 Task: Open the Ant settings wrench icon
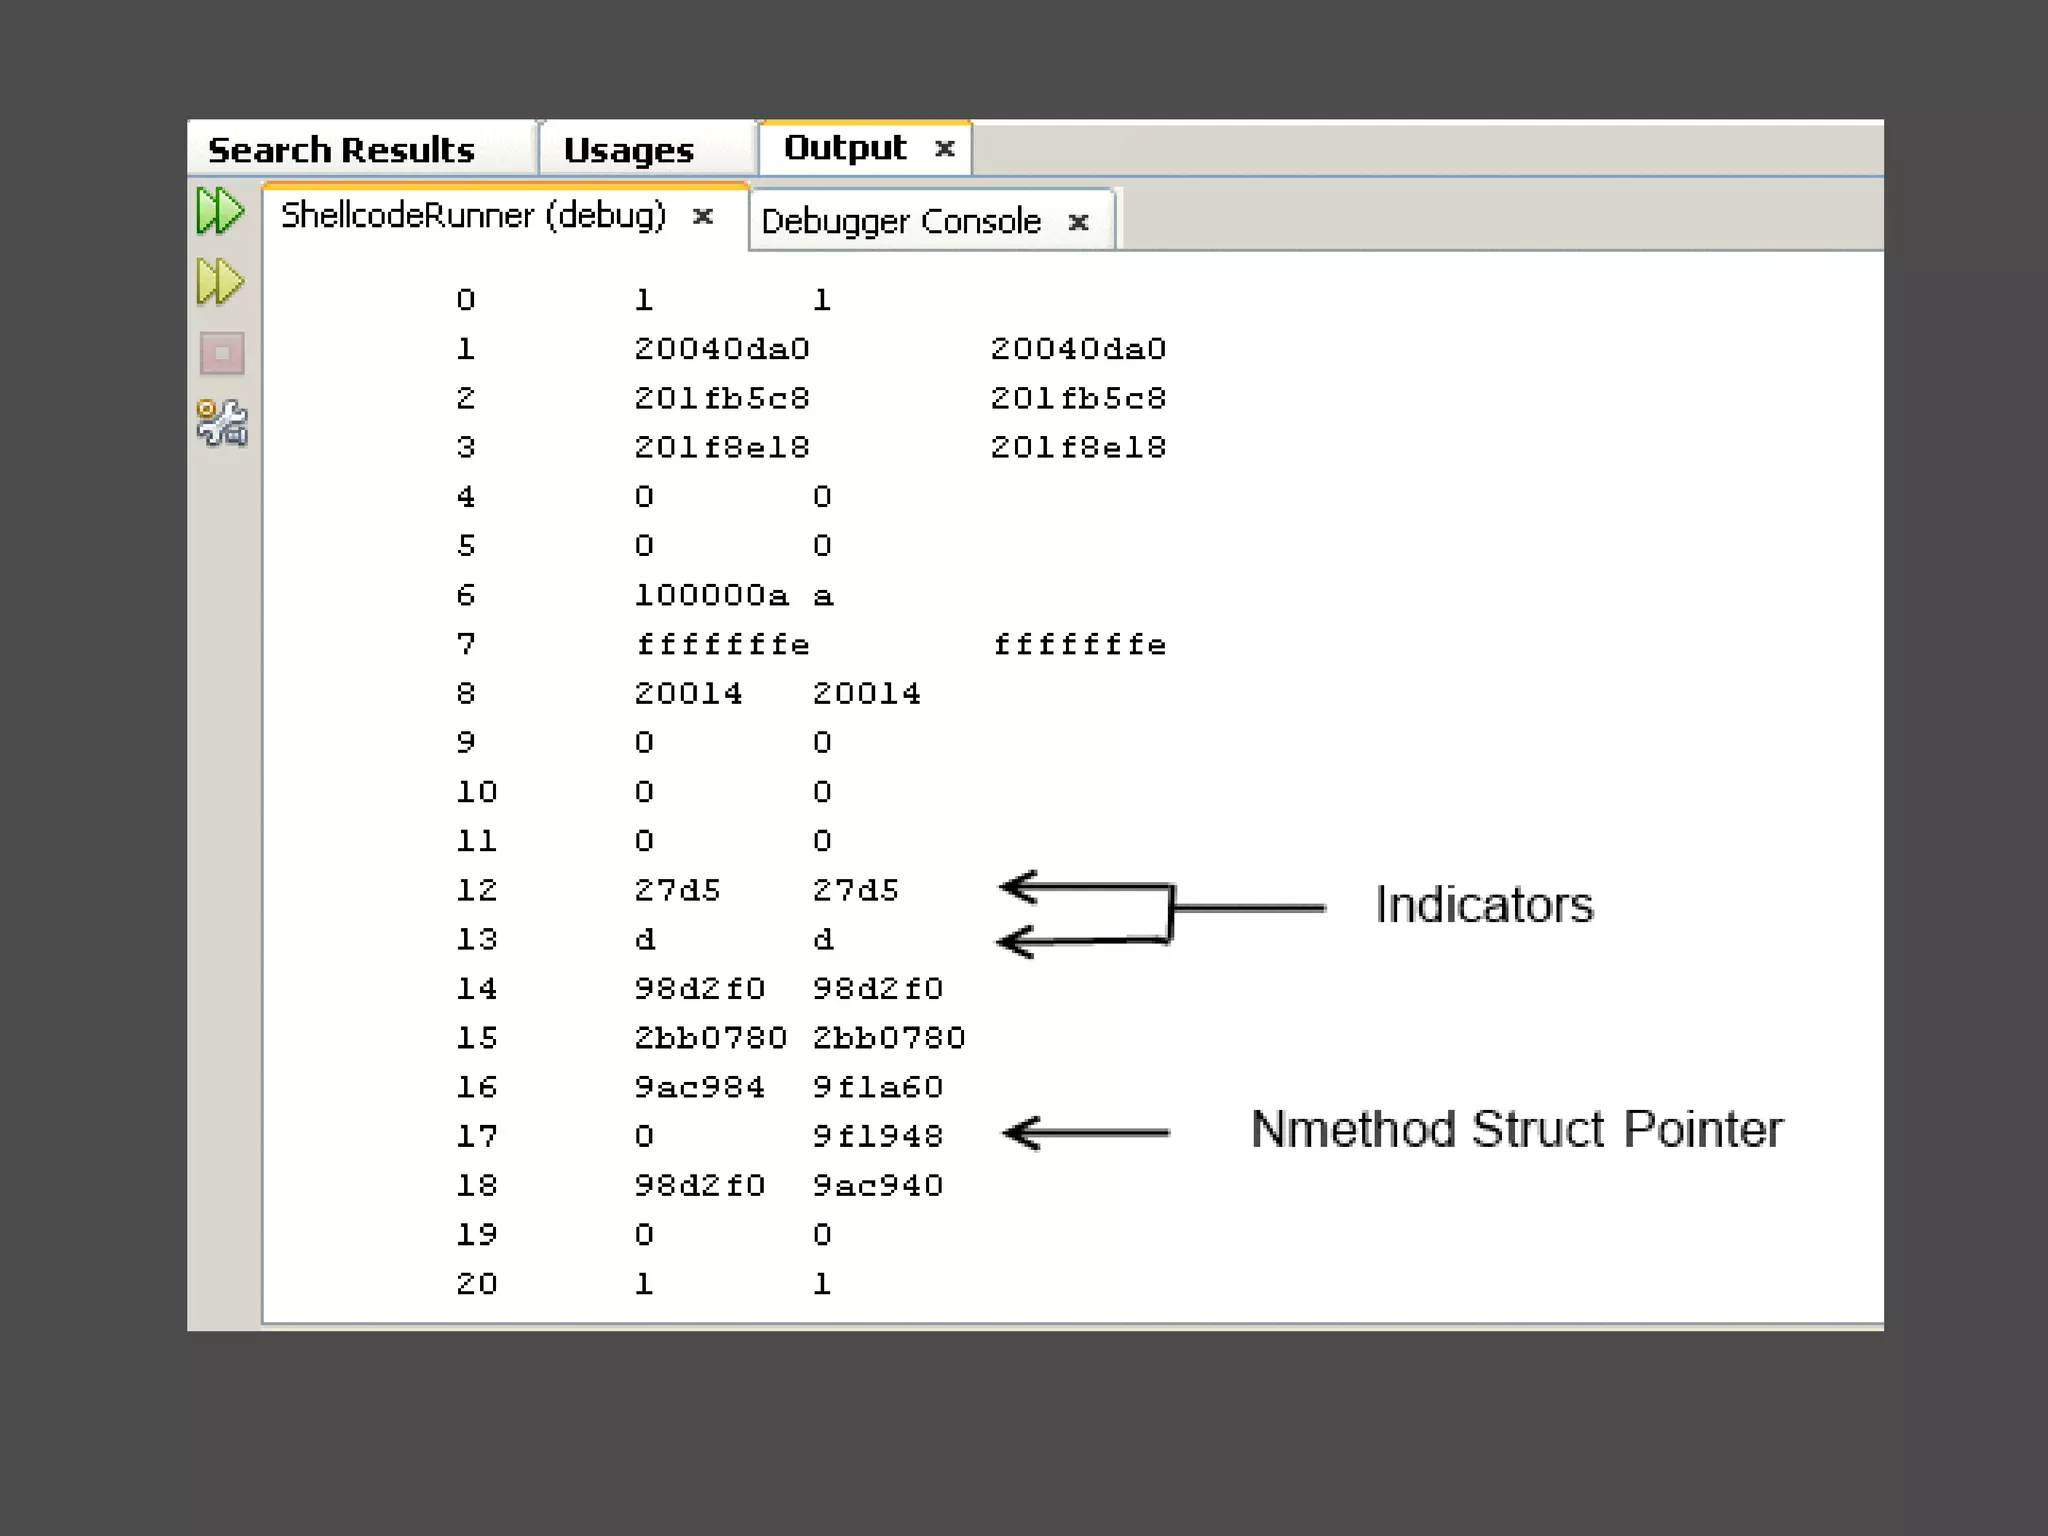click(x=222, y=423)
